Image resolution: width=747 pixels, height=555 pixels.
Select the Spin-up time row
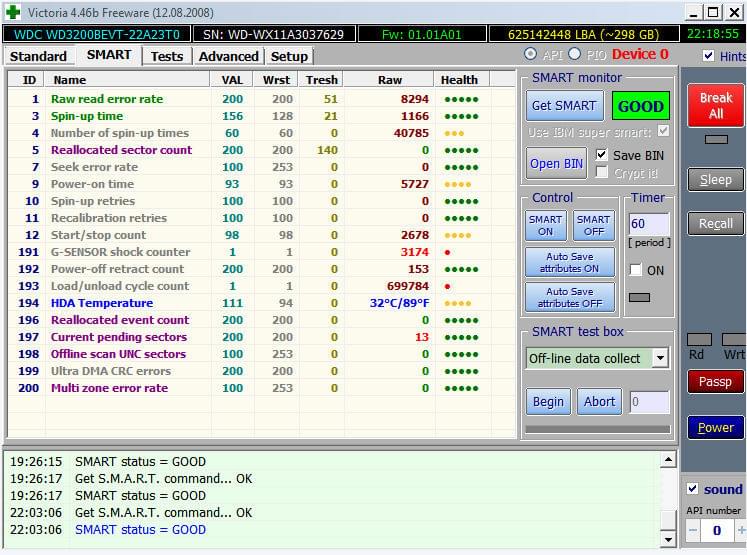coord(262,116)
